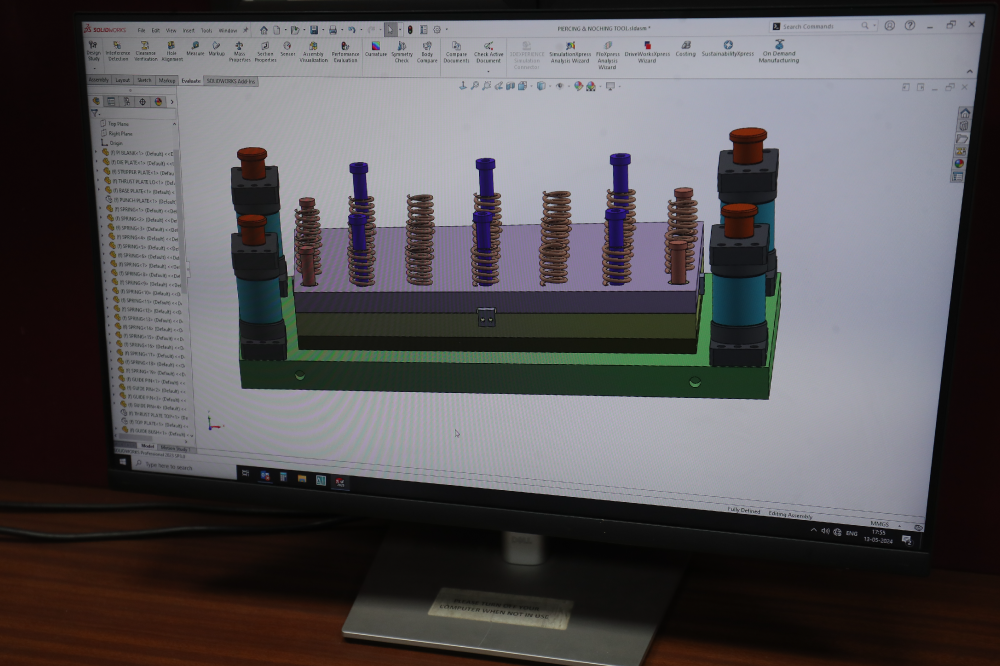Open the Insert menu
Viewport: 1000px width, 666px height.
[x=189, y=30]
